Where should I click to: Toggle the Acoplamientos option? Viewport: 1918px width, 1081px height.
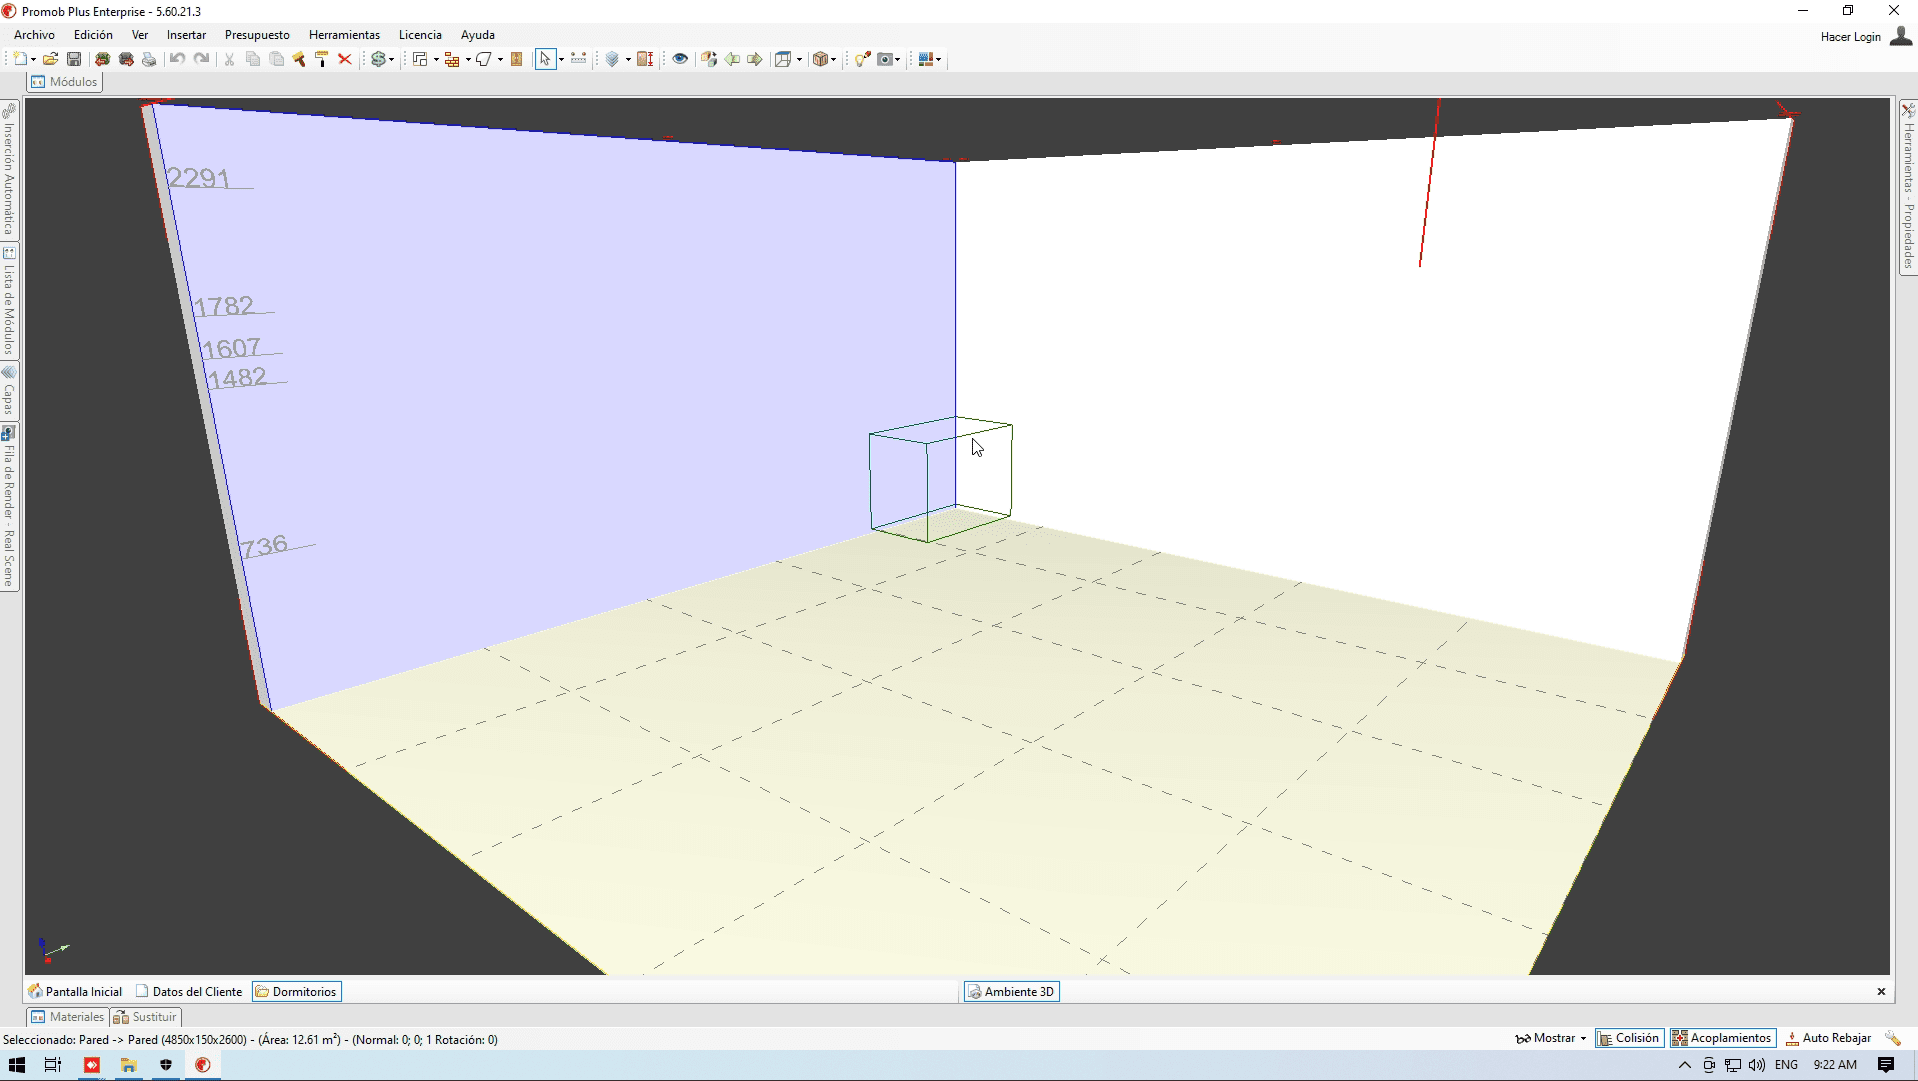tap(1722, 1038)
